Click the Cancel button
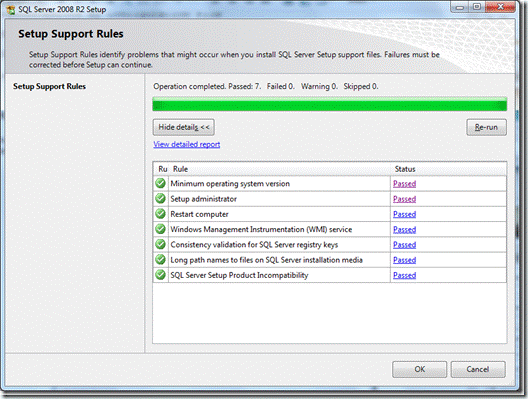This screenshot has height=399, width=528. click(x=478, y=369)
